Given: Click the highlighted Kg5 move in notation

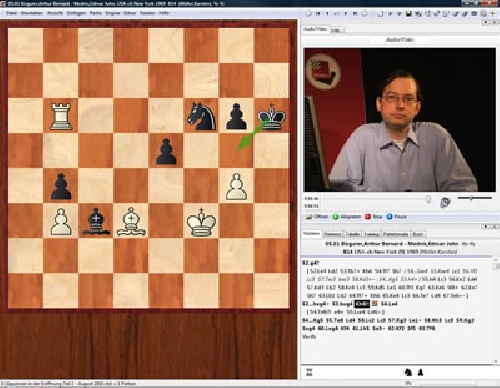Looking at the screenshot, I should pos(362,304).
